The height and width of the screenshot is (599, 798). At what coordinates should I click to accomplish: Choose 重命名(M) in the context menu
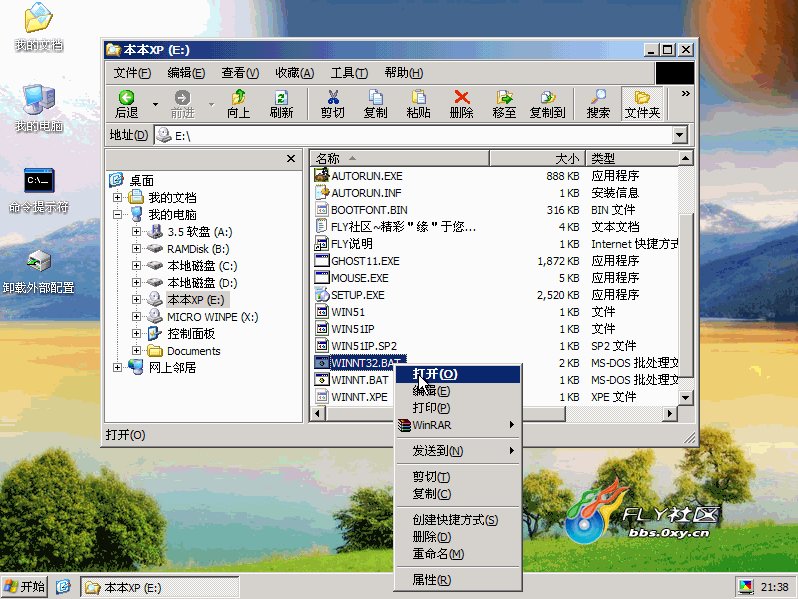(458, 554)
